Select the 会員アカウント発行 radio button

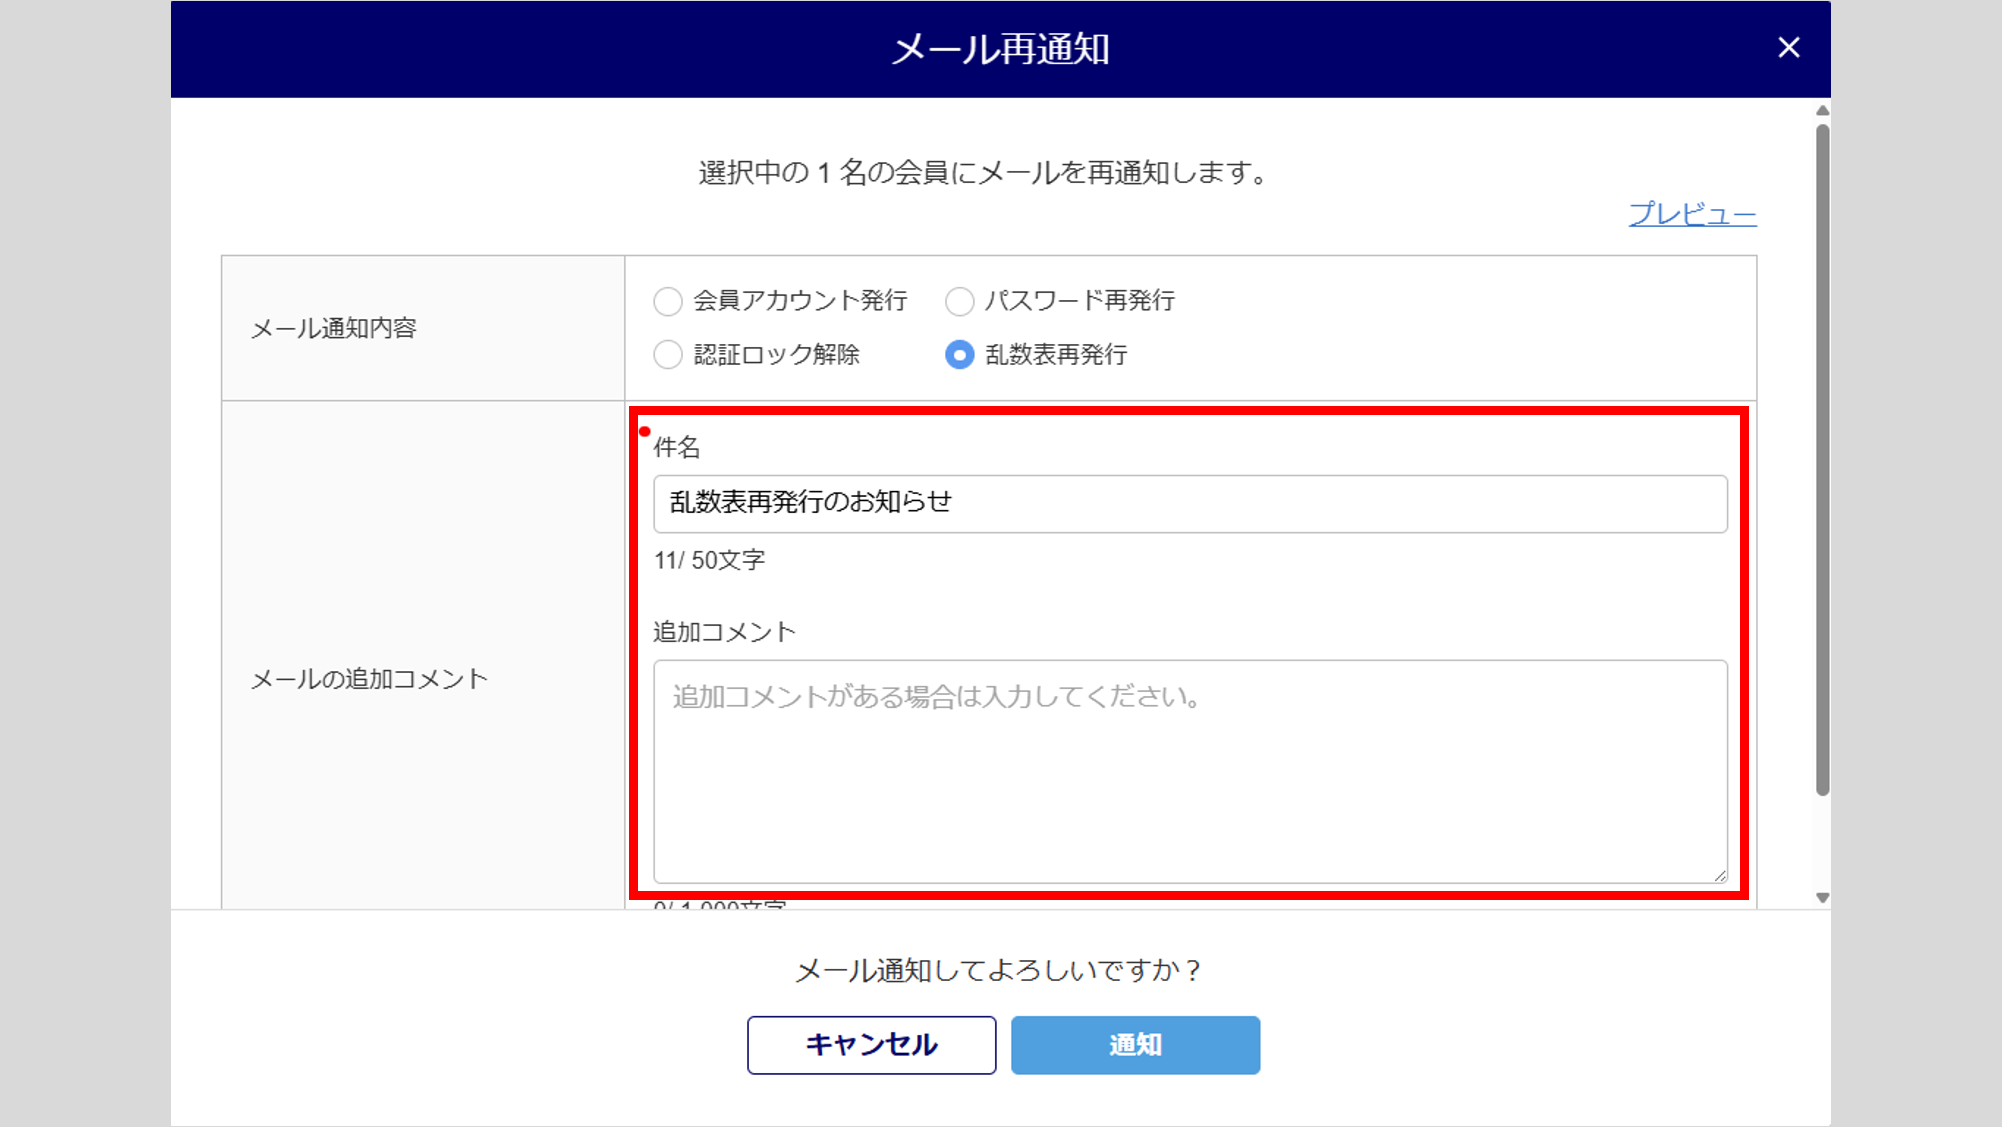(x=668, y=301)
